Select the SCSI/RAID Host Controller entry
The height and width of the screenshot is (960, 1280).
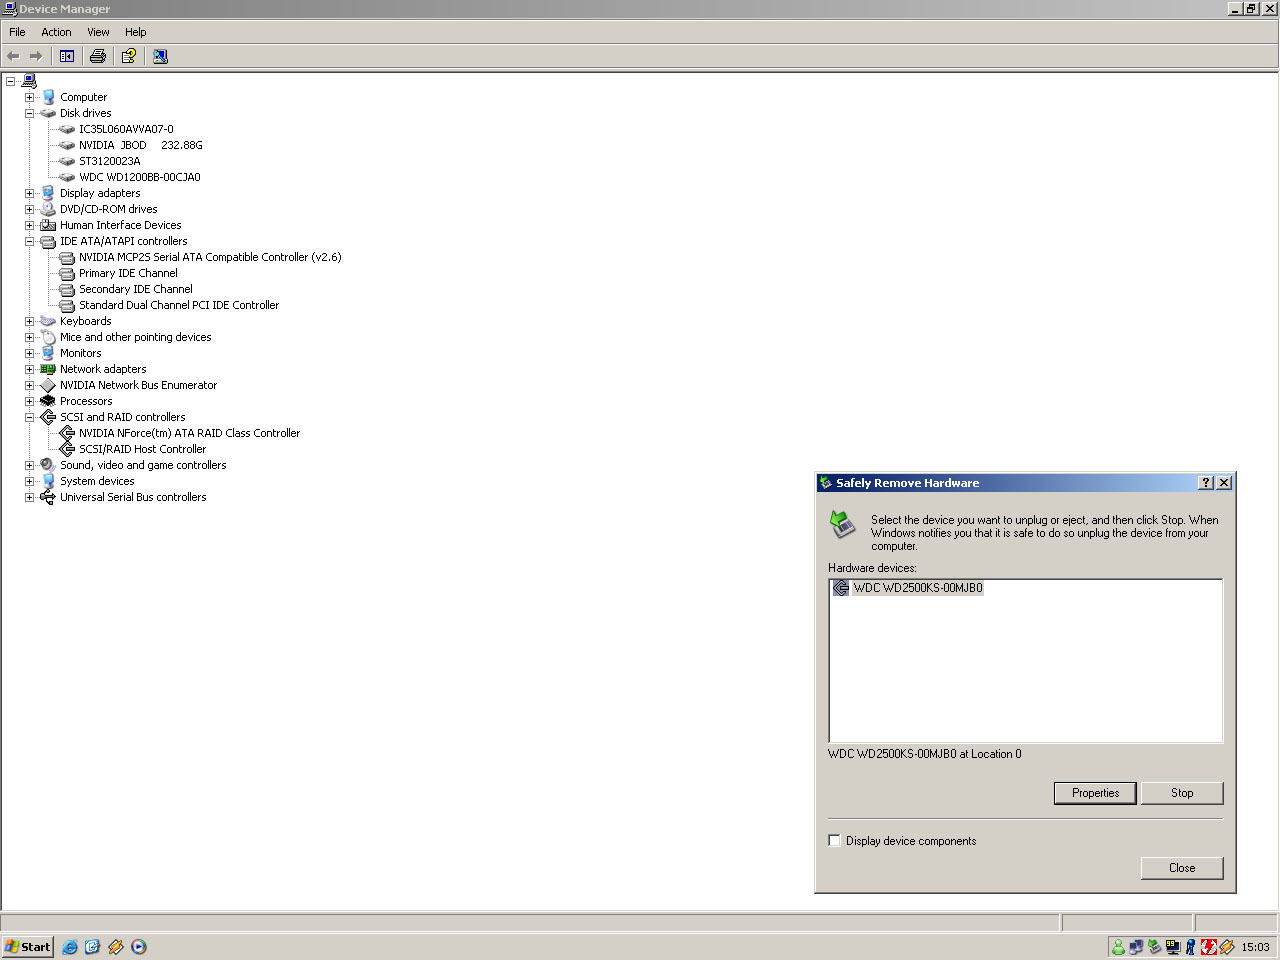pos(143,449)
